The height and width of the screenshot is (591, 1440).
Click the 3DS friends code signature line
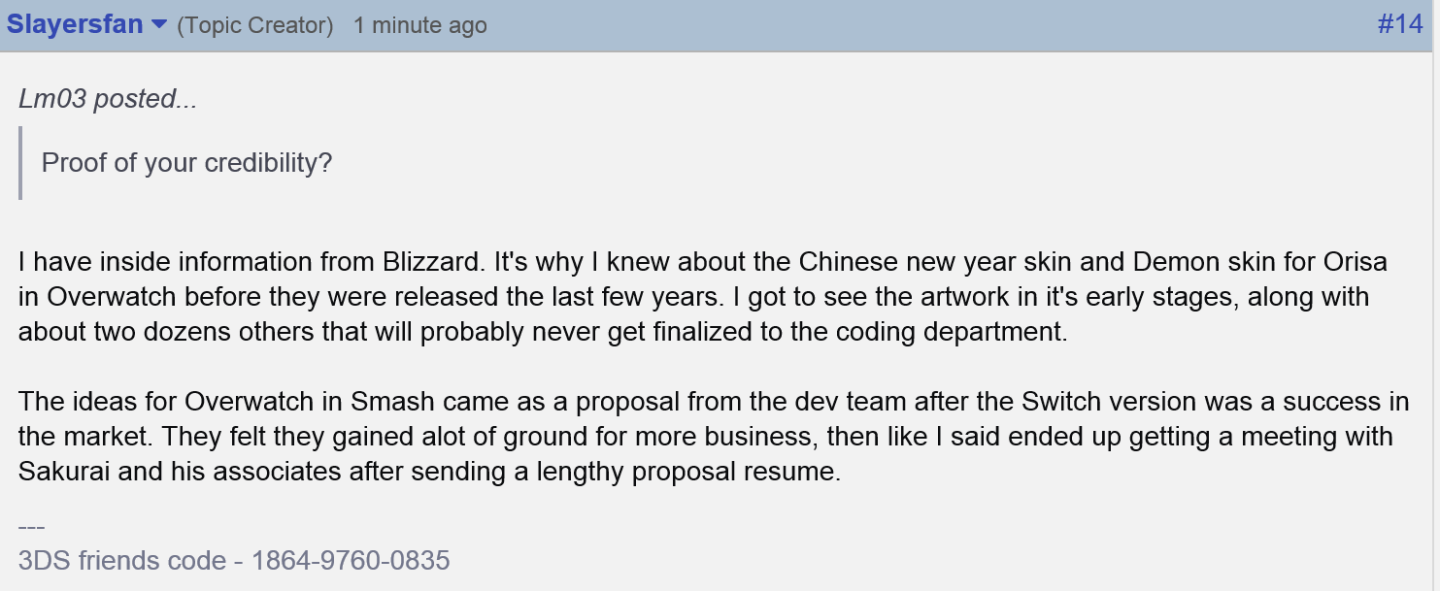(234, 560)
